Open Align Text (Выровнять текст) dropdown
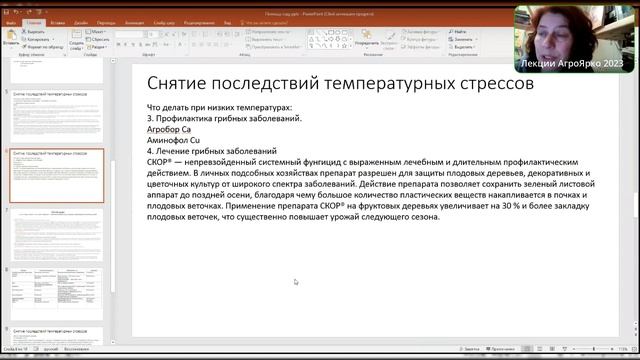 265,39
